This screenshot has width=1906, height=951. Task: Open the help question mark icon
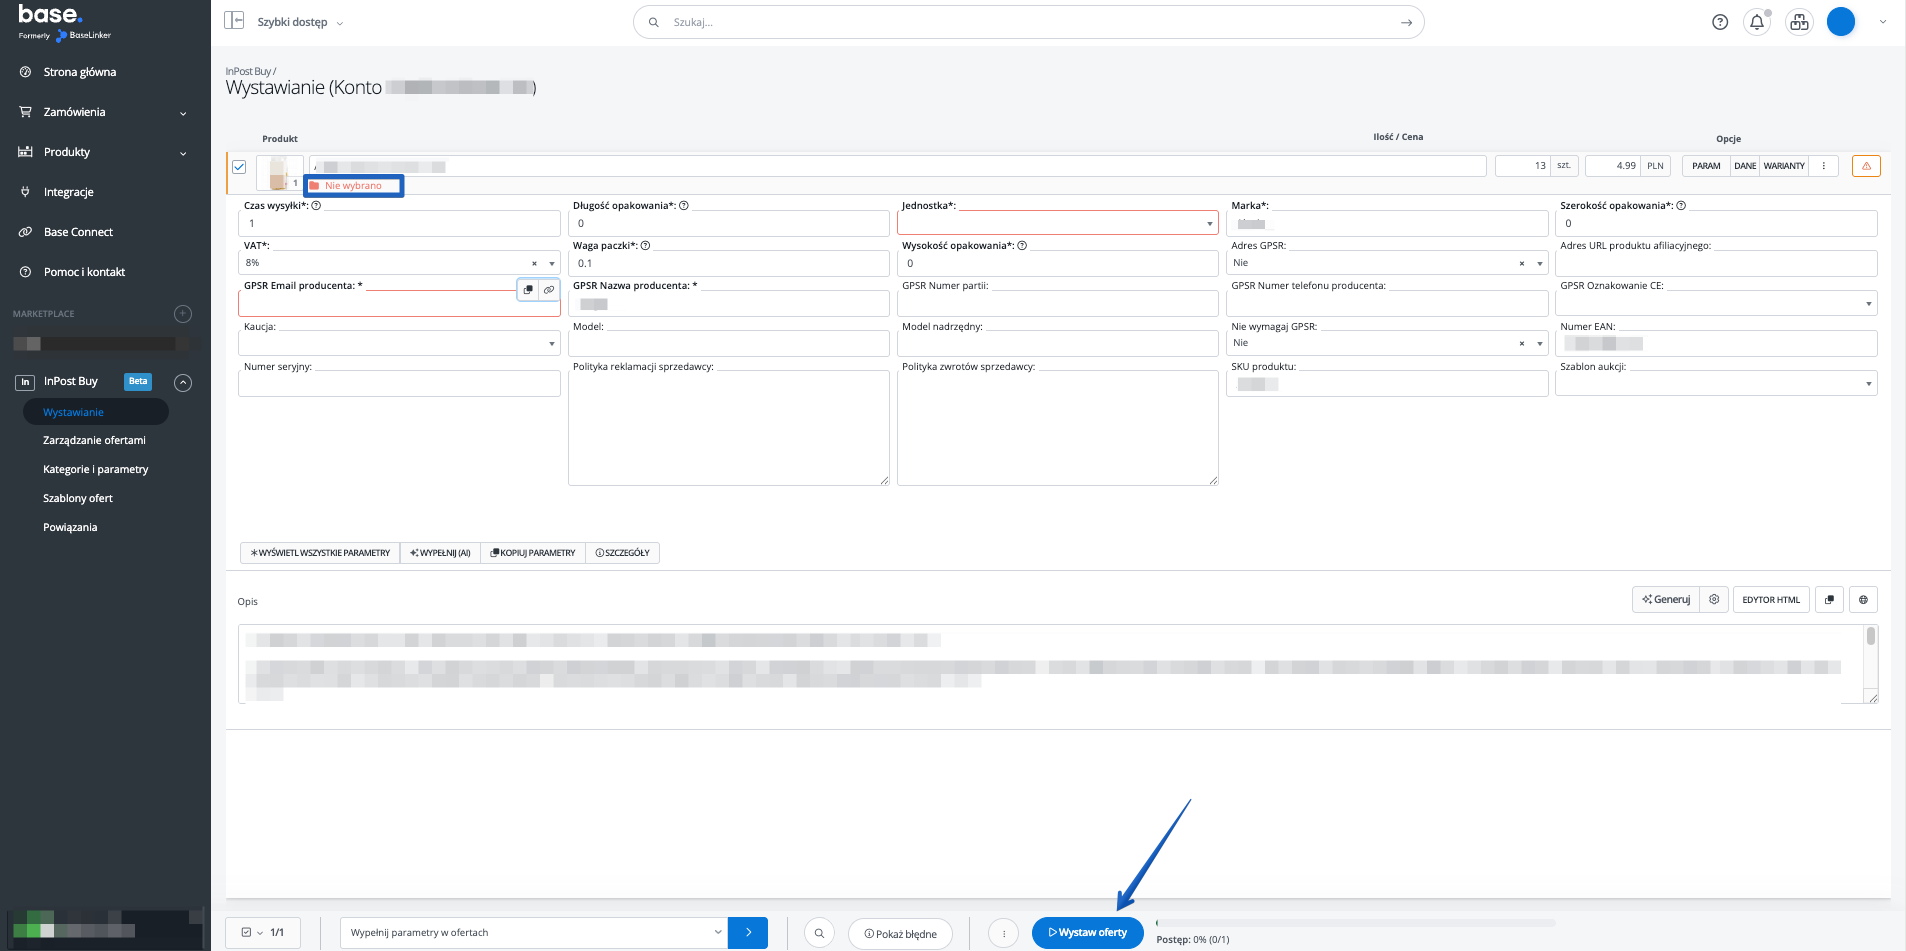click(1720, 22)
